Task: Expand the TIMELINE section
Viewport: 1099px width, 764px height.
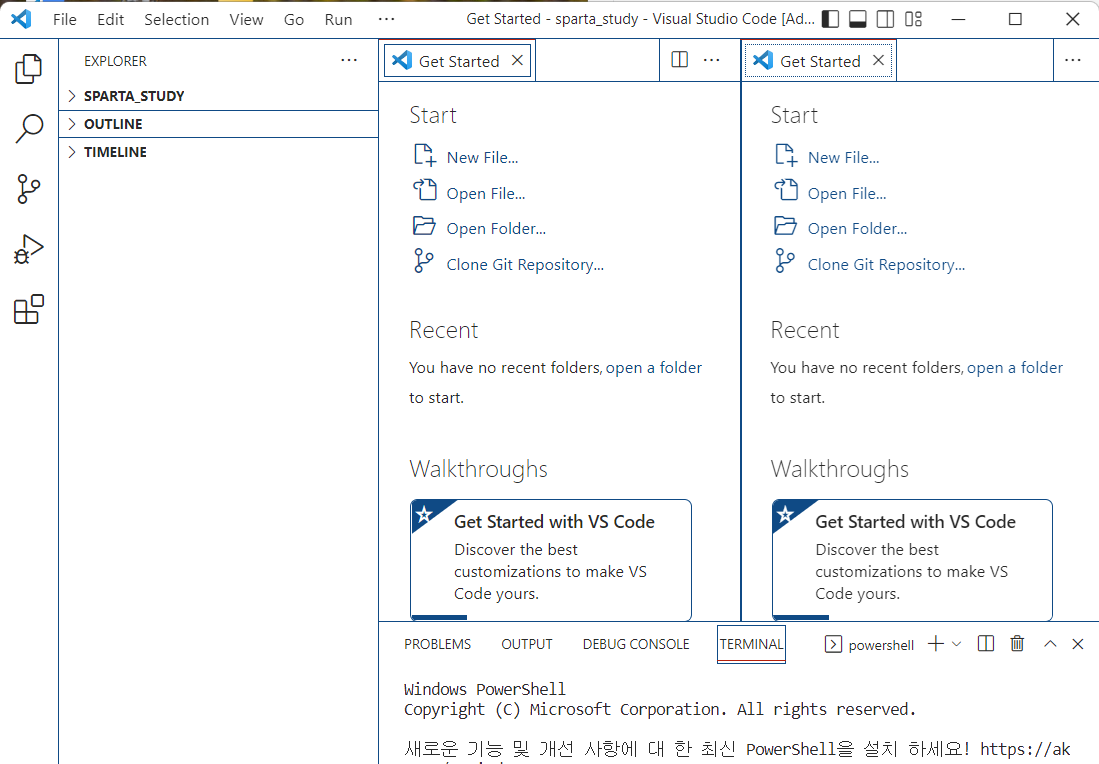Action: [218, 152]
